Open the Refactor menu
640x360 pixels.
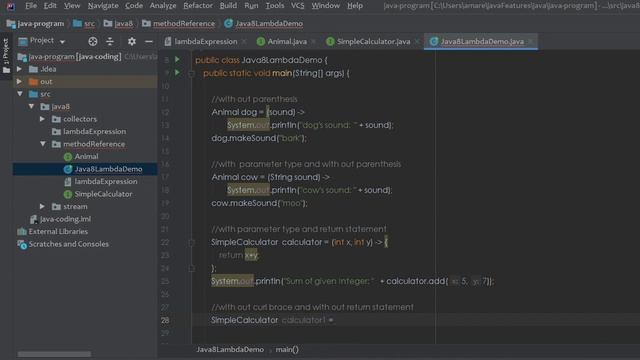(198, 6)
